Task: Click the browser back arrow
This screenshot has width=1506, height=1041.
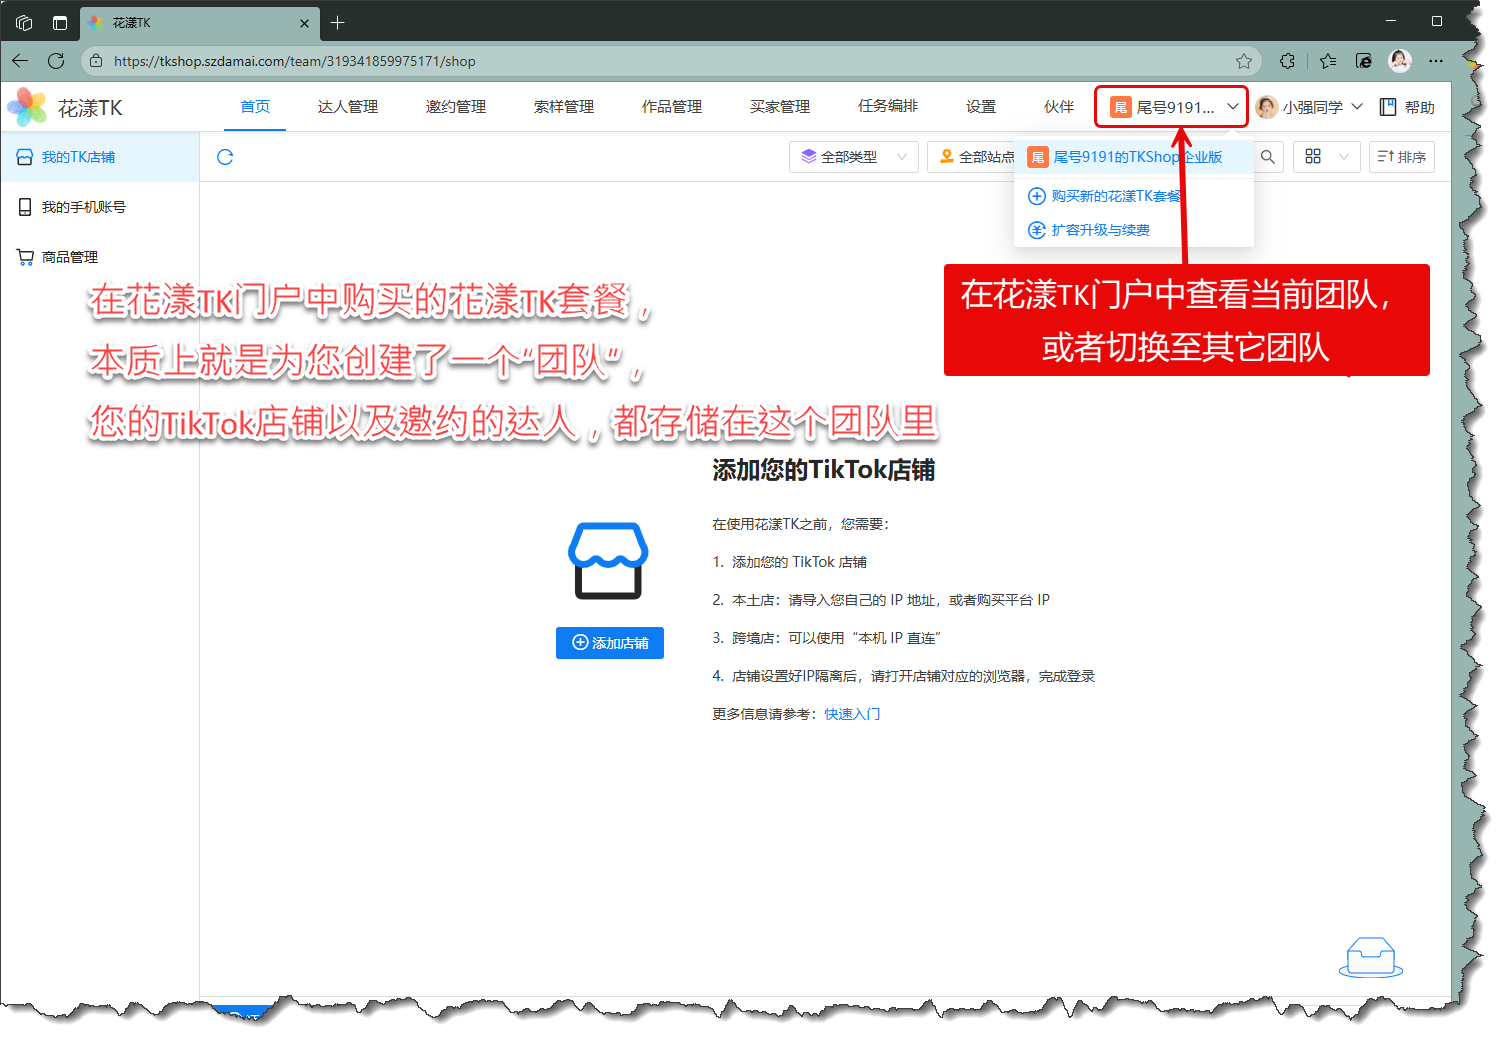Action: pyautogui.click(x=20, y=61)
